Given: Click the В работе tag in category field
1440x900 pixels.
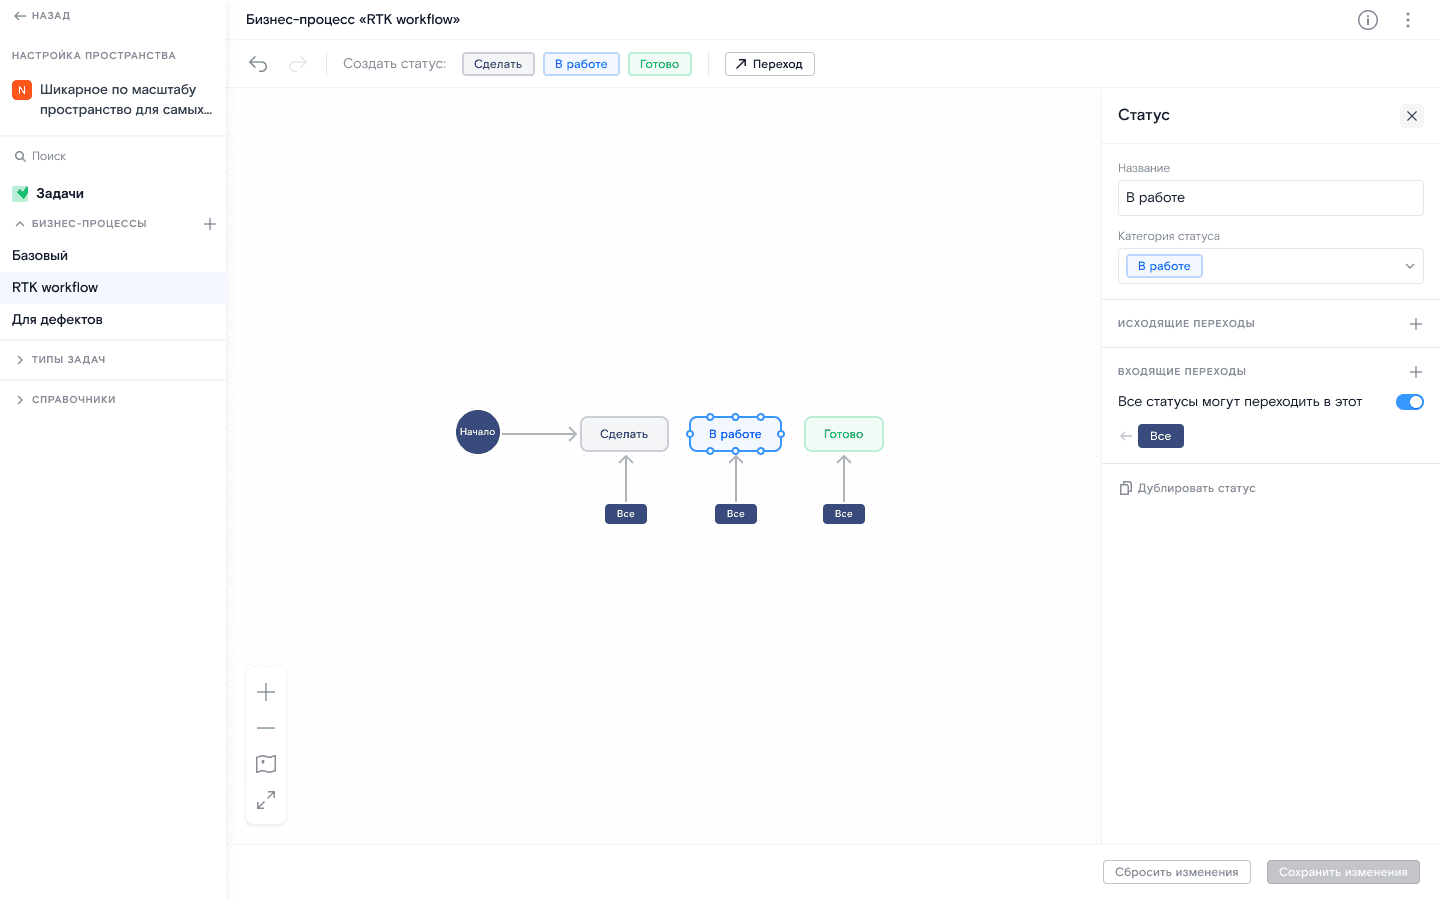Looking at the screenshot, I should coord(1164,266).
